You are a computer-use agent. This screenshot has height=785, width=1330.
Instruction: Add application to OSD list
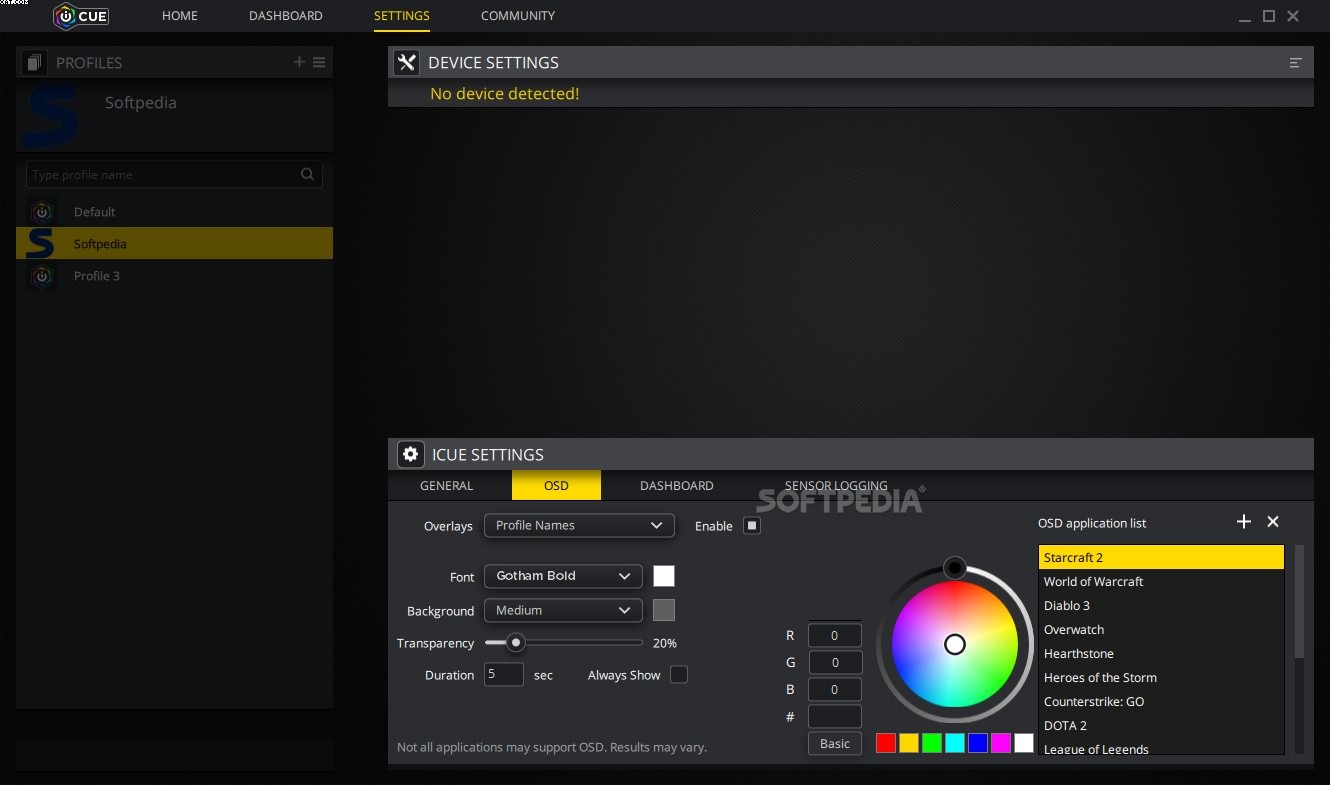point(1244,521)
